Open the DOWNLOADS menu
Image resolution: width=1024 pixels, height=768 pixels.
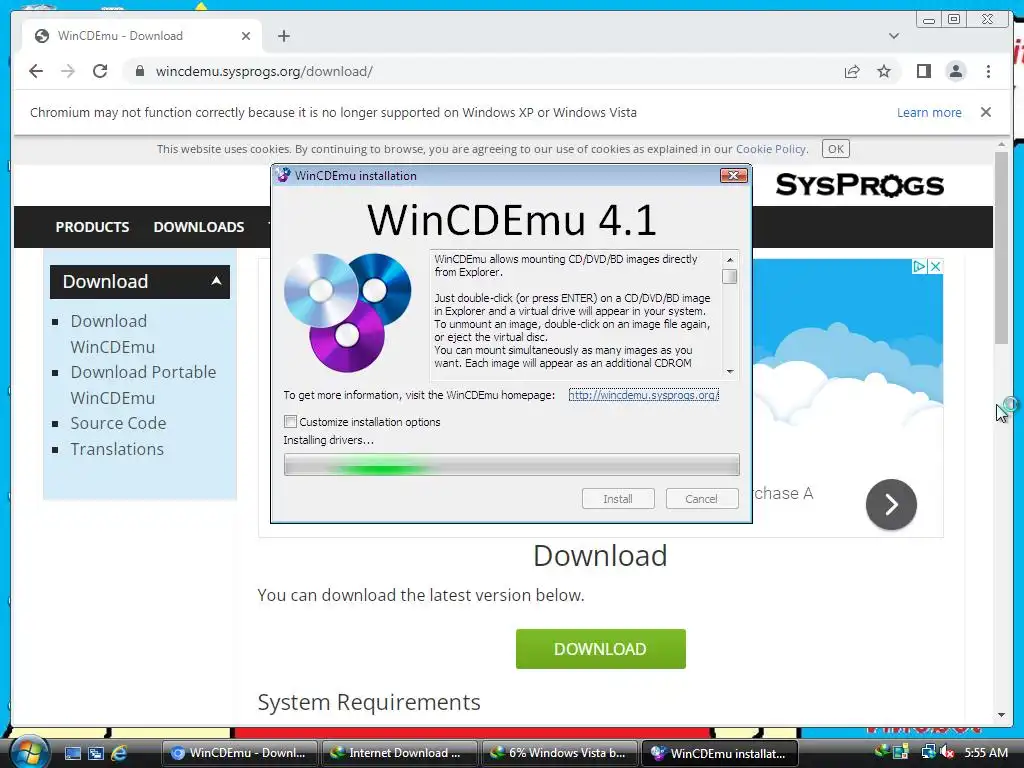pos(199,227)
